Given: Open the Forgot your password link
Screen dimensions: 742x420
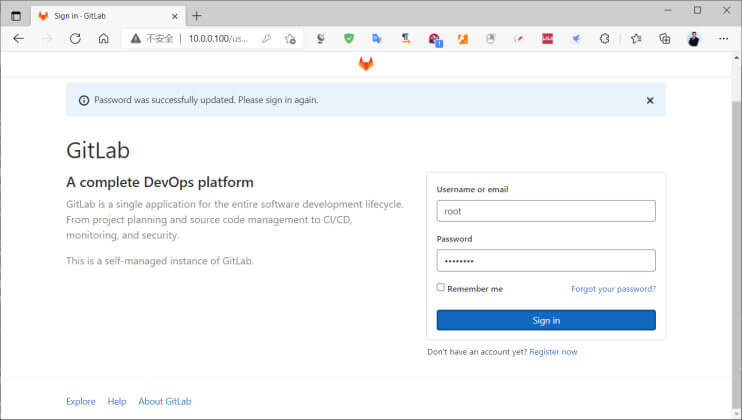Looking at the screenshot, I should (613, 289).
